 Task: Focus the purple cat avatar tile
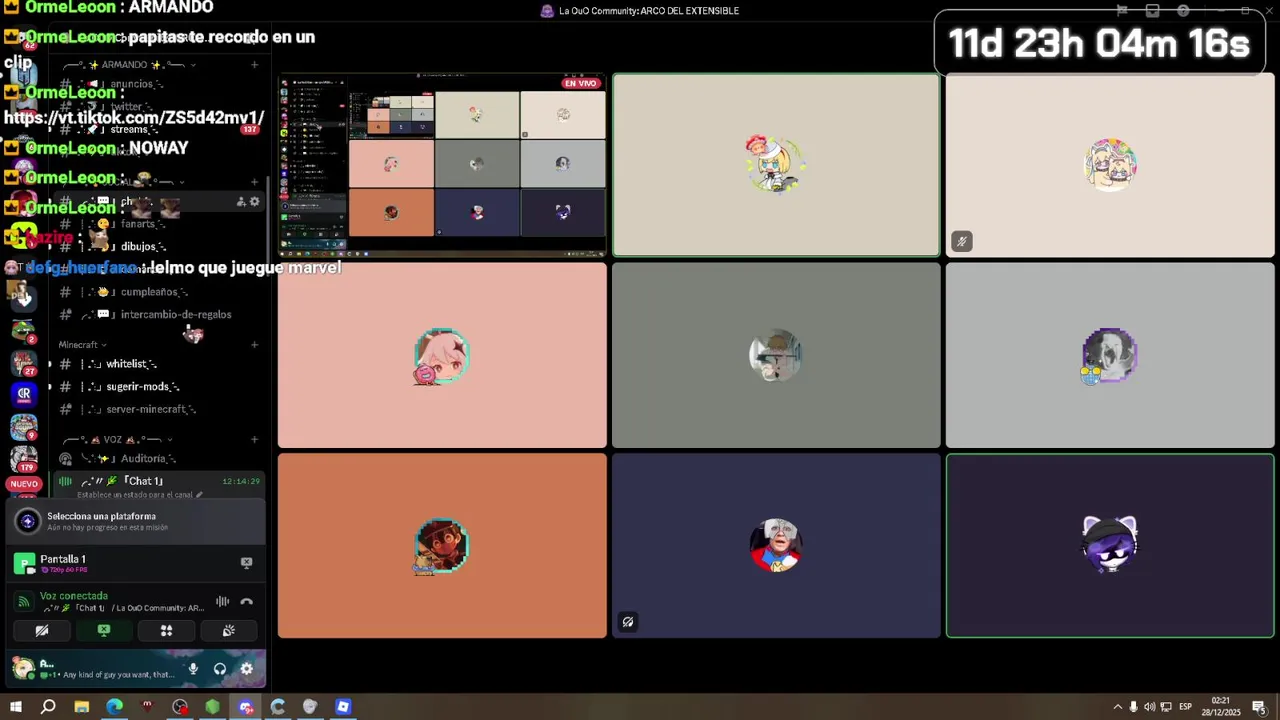pyautogui.click(x=1110, y=546)
